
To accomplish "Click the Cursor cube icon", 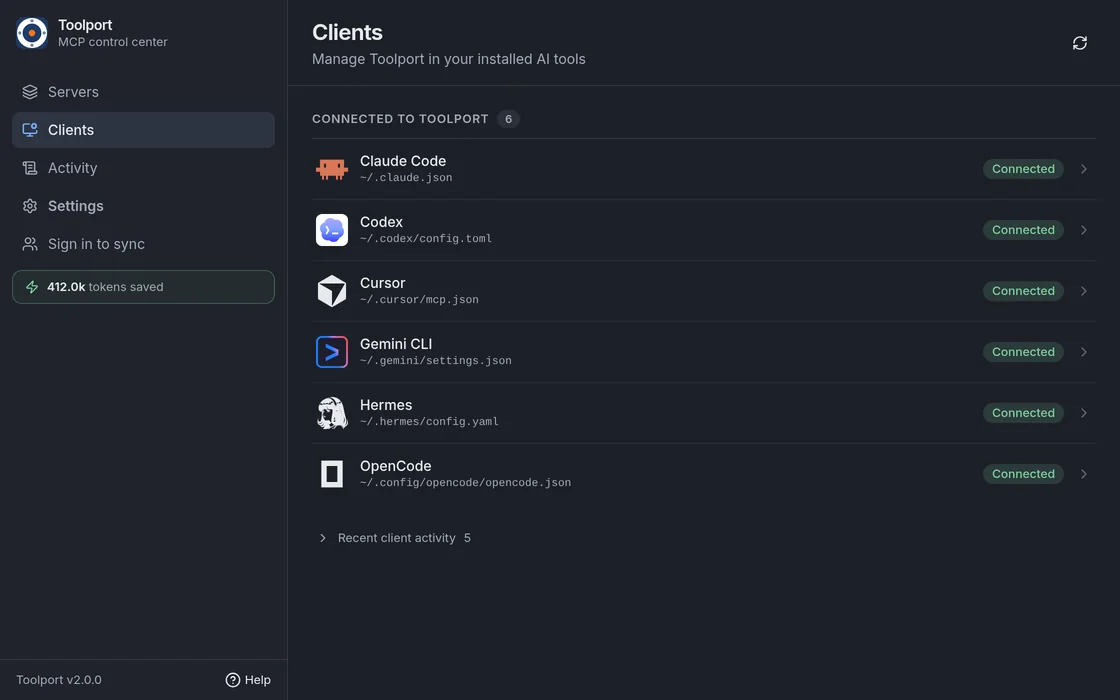I will (332, 291).
